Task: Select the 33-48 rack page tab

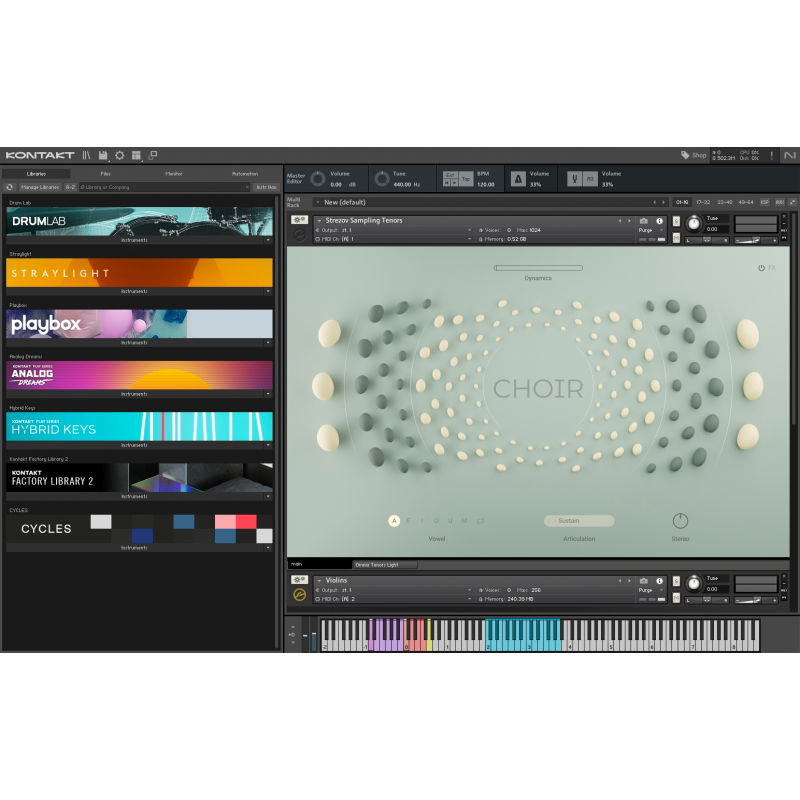Action: (x=724, y=202)
